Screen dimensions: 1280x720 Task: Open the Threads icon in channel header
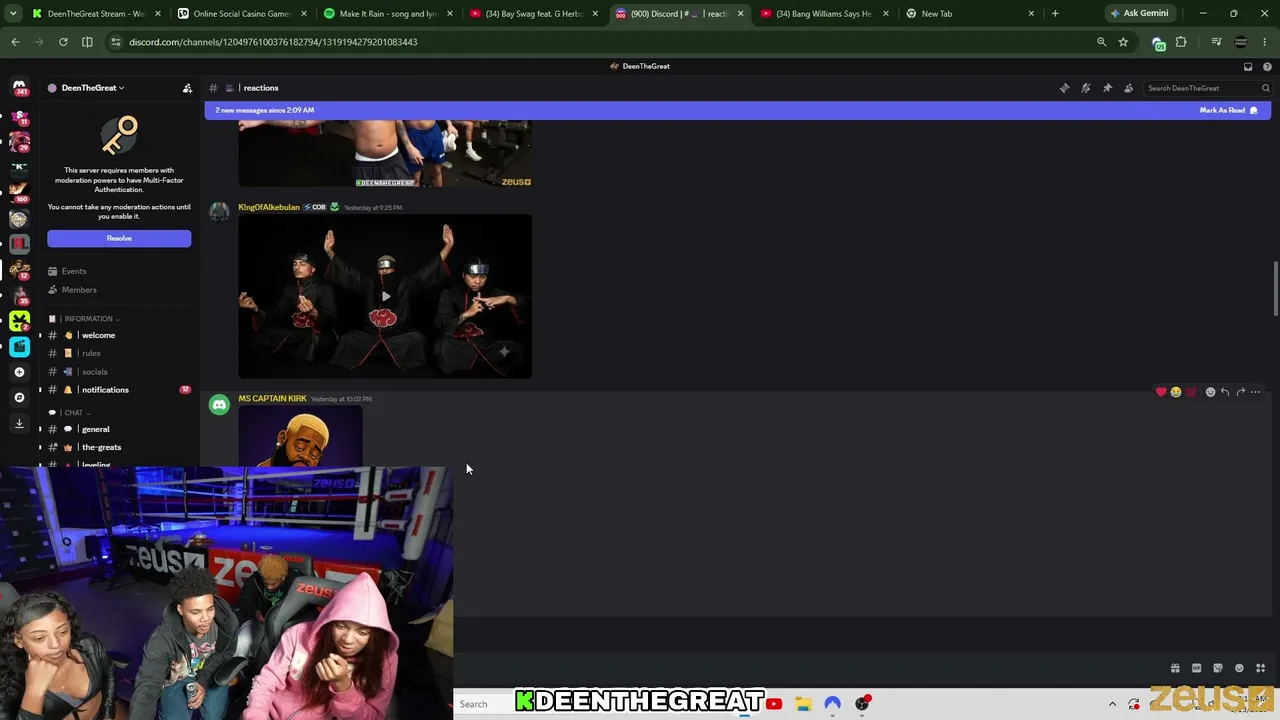point(1064,88)
